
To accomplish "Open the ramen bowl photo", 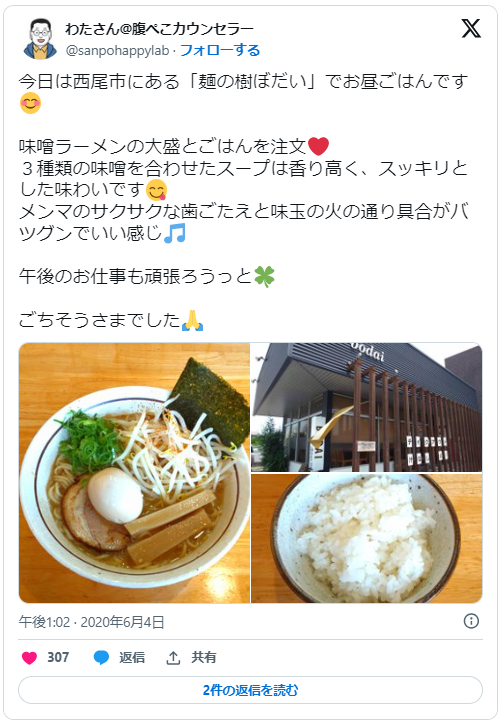I will click(x=134, y=473).
